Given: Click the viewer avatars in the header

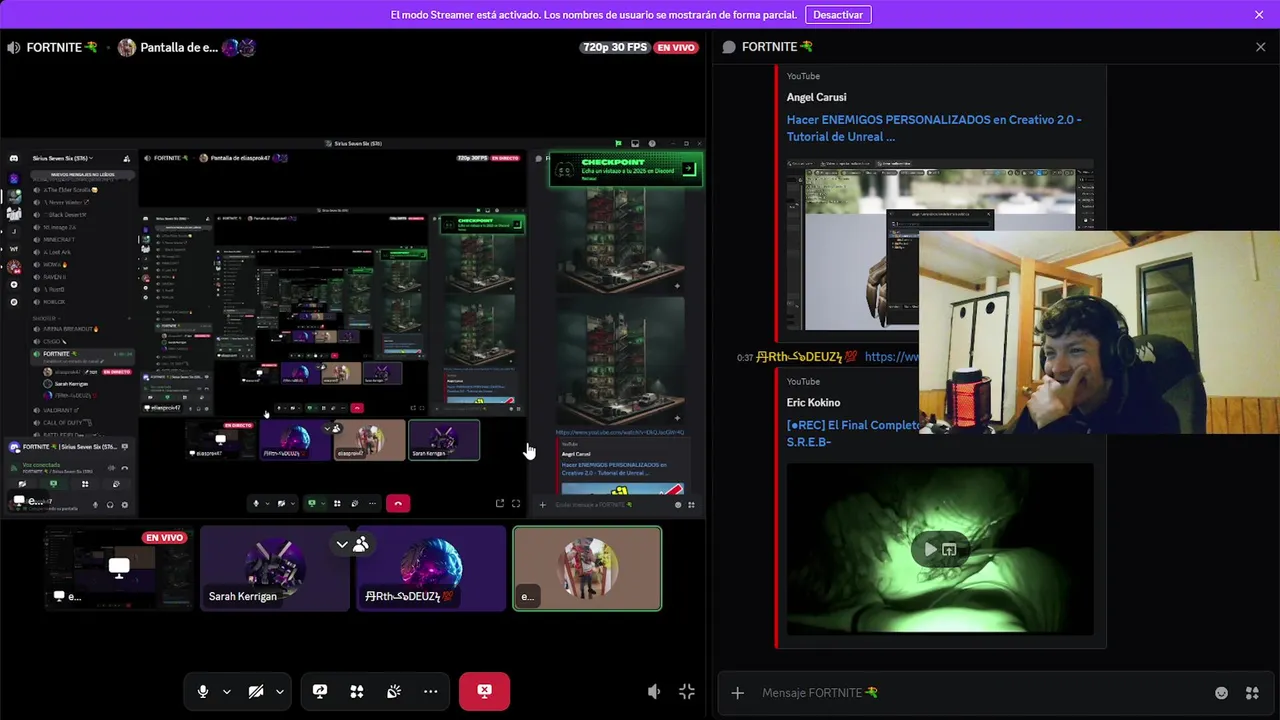Looking at the screenshot, I should click(x=239, y=47).
